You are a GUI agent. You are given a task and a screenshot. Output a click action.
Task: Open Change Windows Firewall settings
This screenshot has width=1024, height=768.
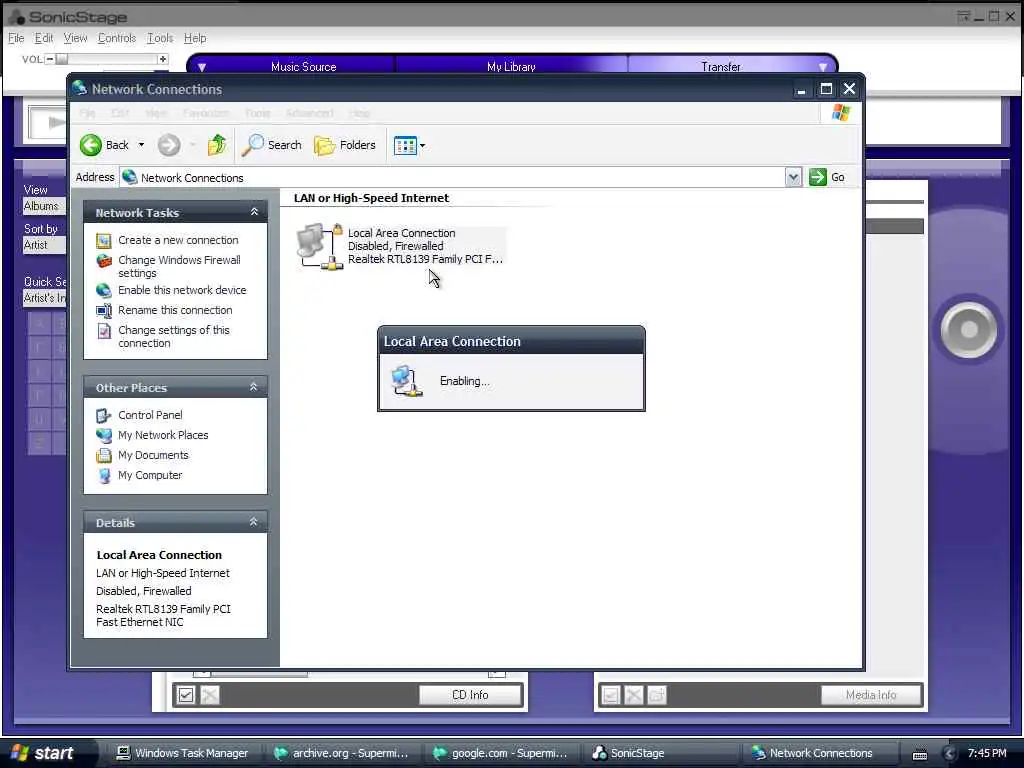pos(179,266)
